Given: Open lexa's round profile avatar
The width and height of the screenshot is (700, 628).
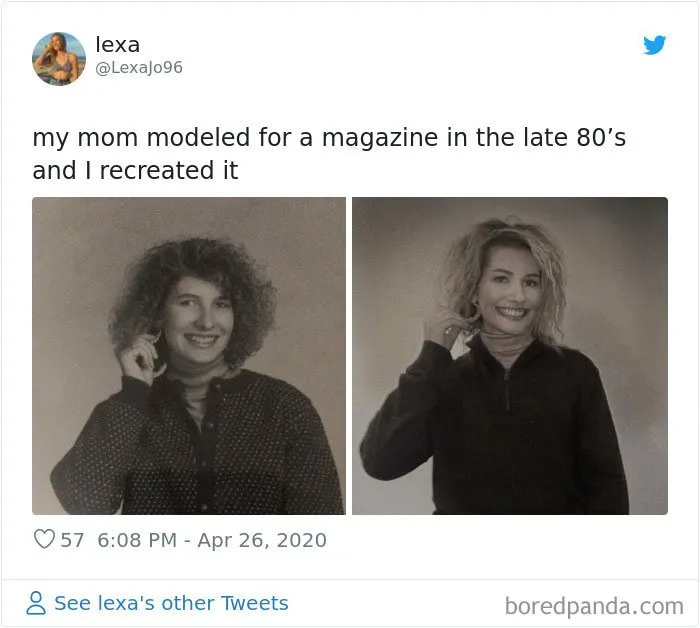Looking at the screenshot, I should (59, 58).
